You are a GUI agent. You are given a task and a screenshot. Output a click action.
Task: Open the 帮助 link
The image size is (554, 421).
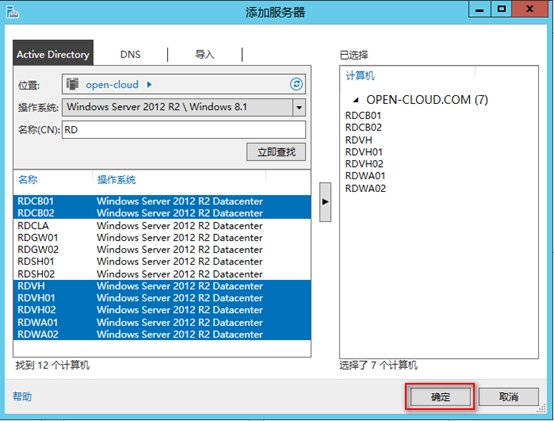pos(22,397)
